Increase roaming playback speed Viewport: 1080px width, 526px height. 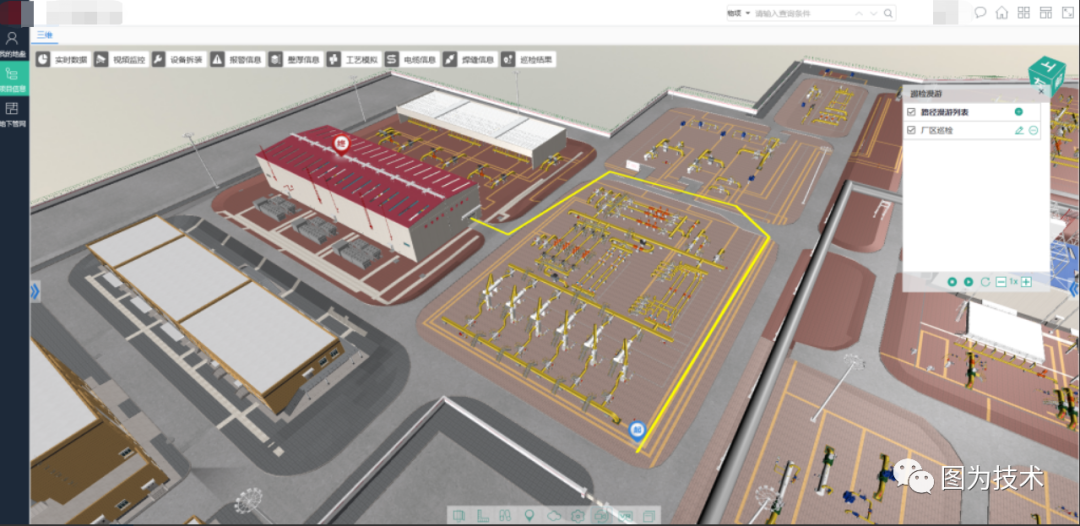1026,282
